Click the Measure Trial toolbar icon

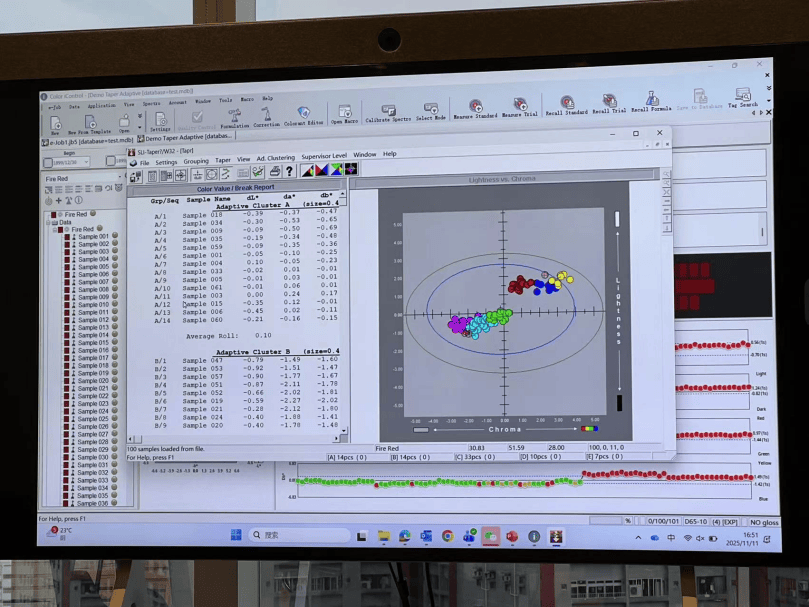coord(519,104)
